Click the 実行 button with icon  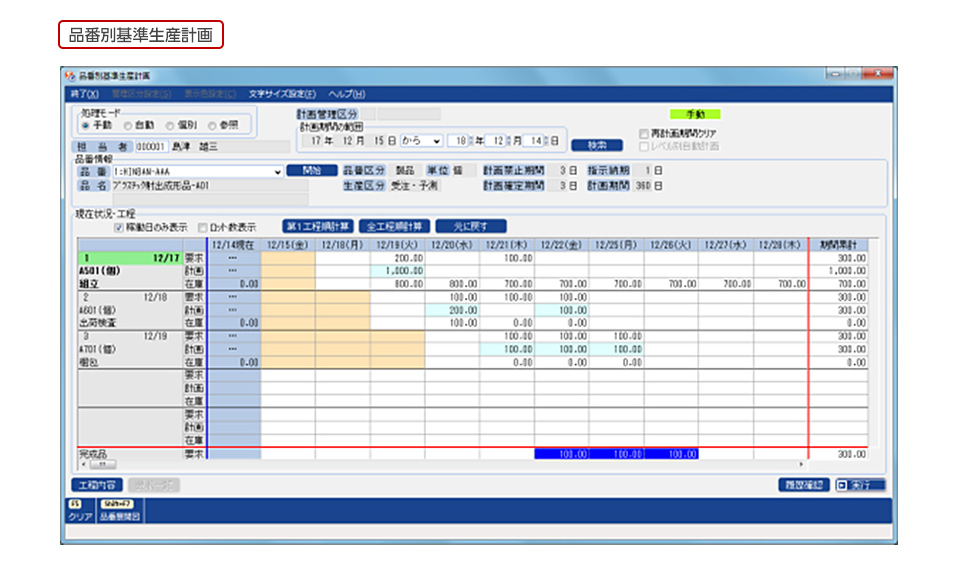point(859,485)
